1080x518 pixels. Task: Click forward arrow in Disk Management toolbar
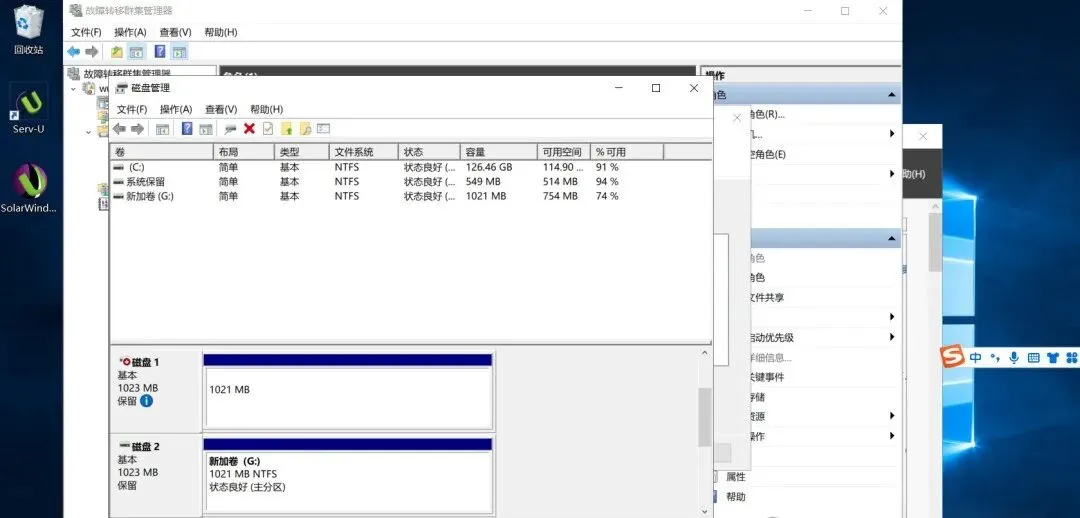pos(137,129)
